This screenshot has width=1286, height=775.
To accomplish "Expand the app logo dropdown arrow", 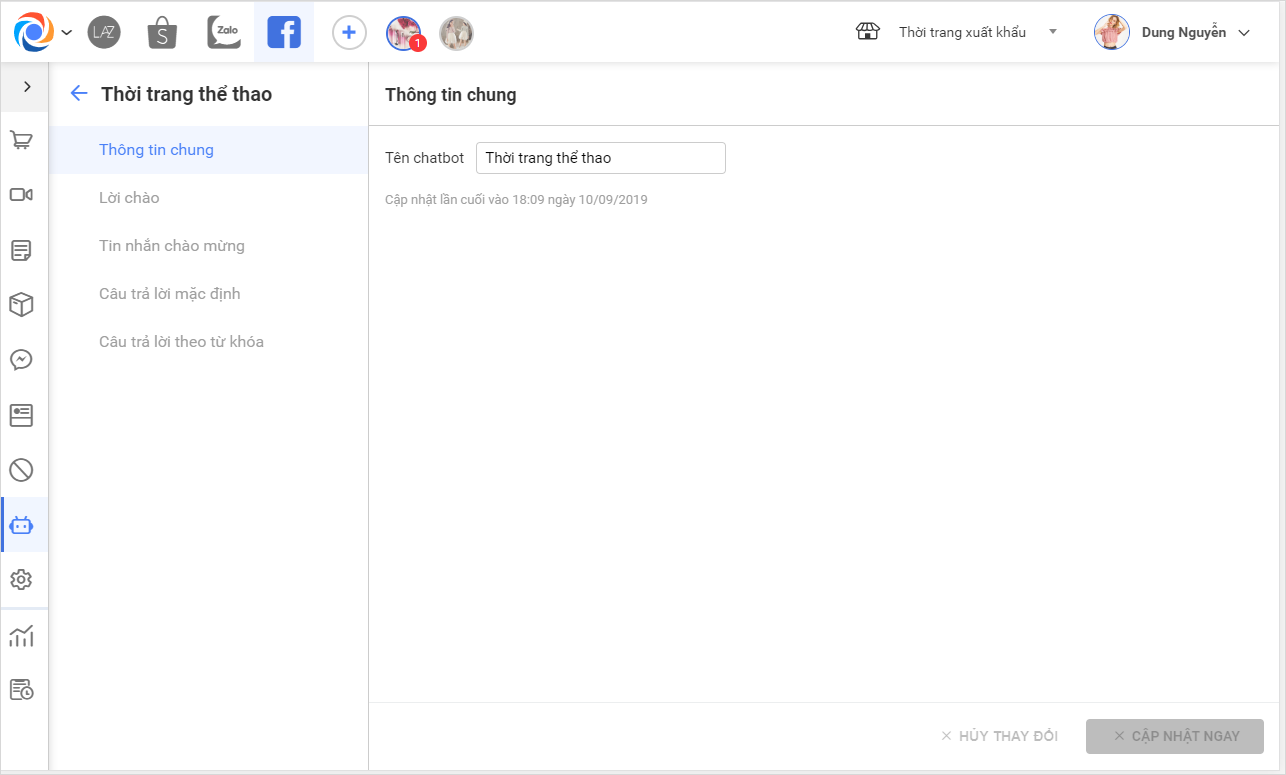I will coord(66,32).
